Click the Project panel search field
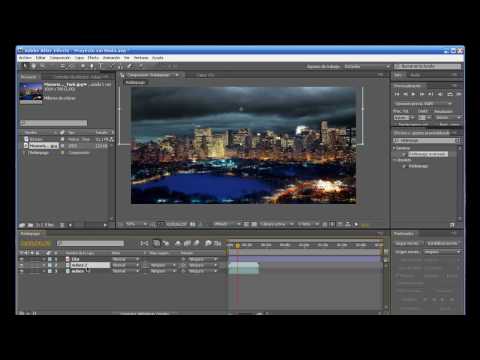Viewport: 480px width, 360px height. pyautogui.click(x=53, y=123)
